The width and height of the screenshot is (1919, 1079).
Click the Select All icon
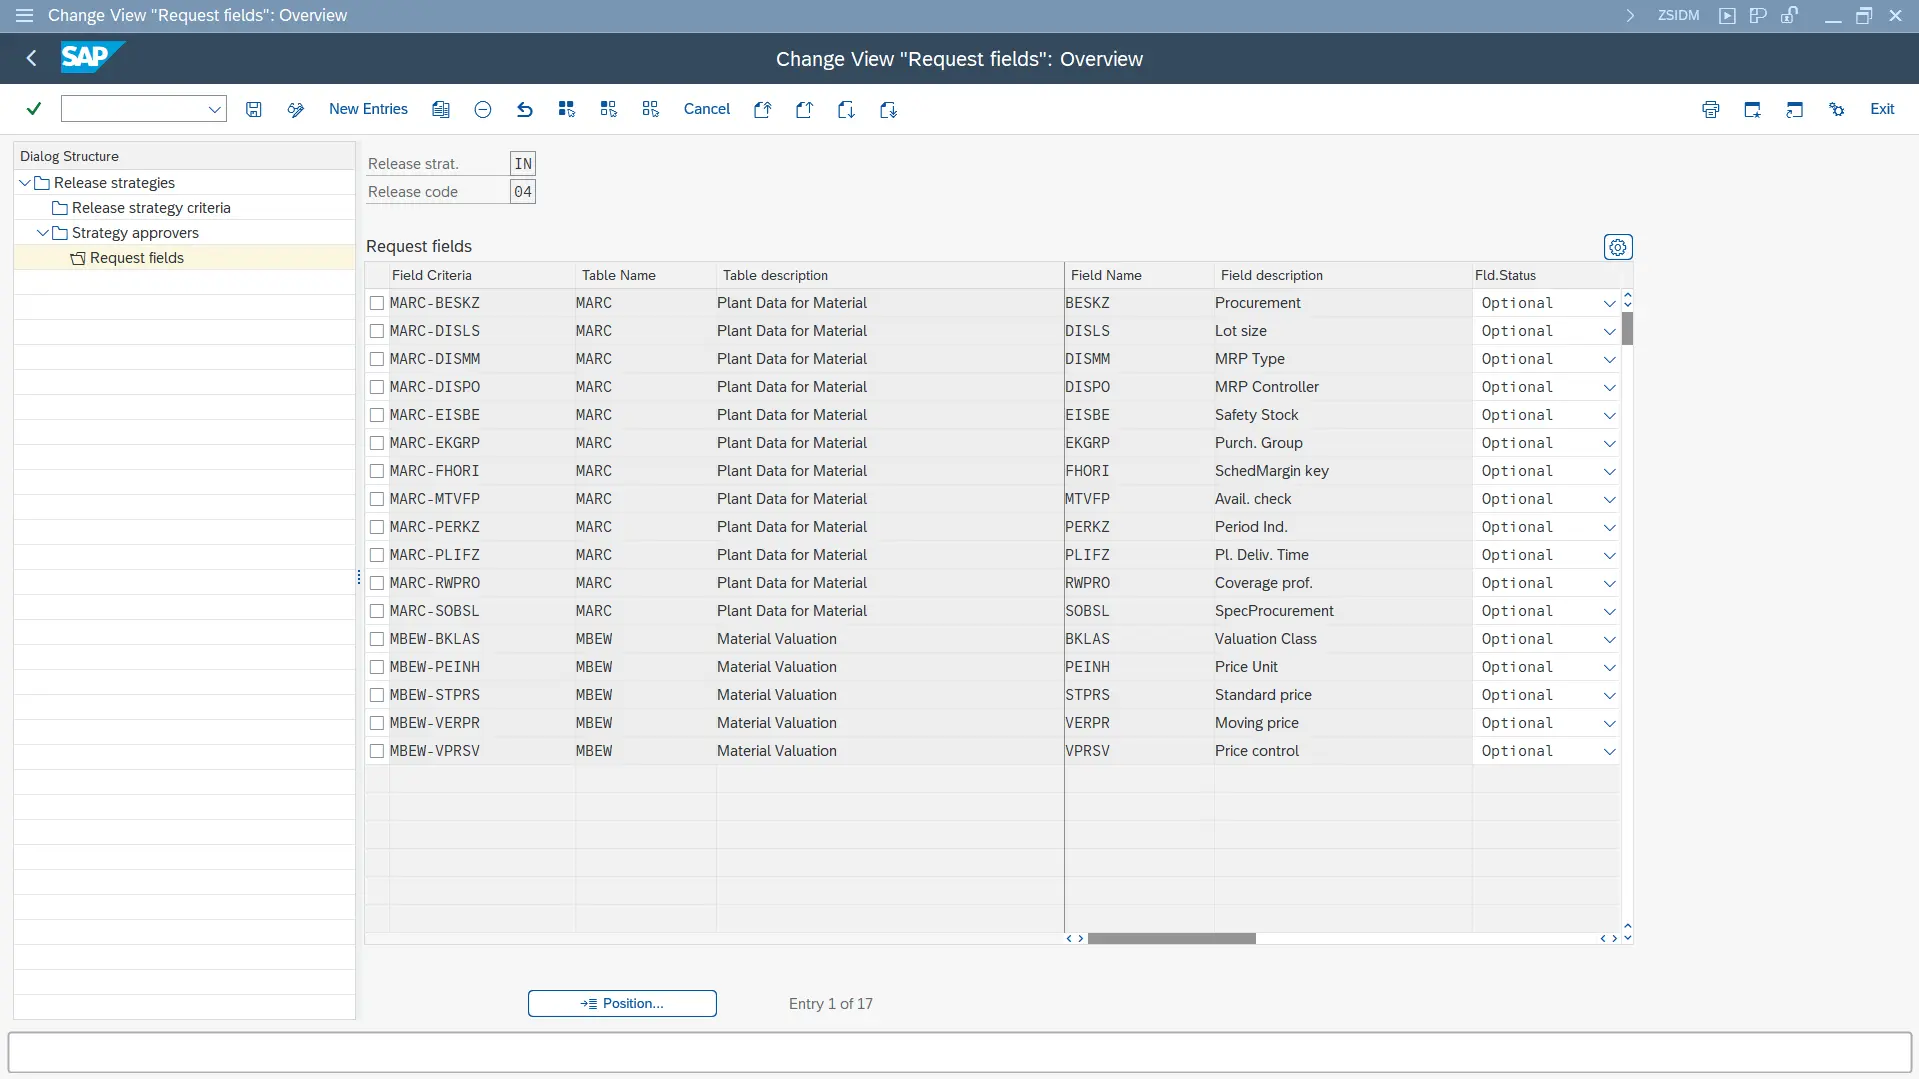[x=567, y=110]
